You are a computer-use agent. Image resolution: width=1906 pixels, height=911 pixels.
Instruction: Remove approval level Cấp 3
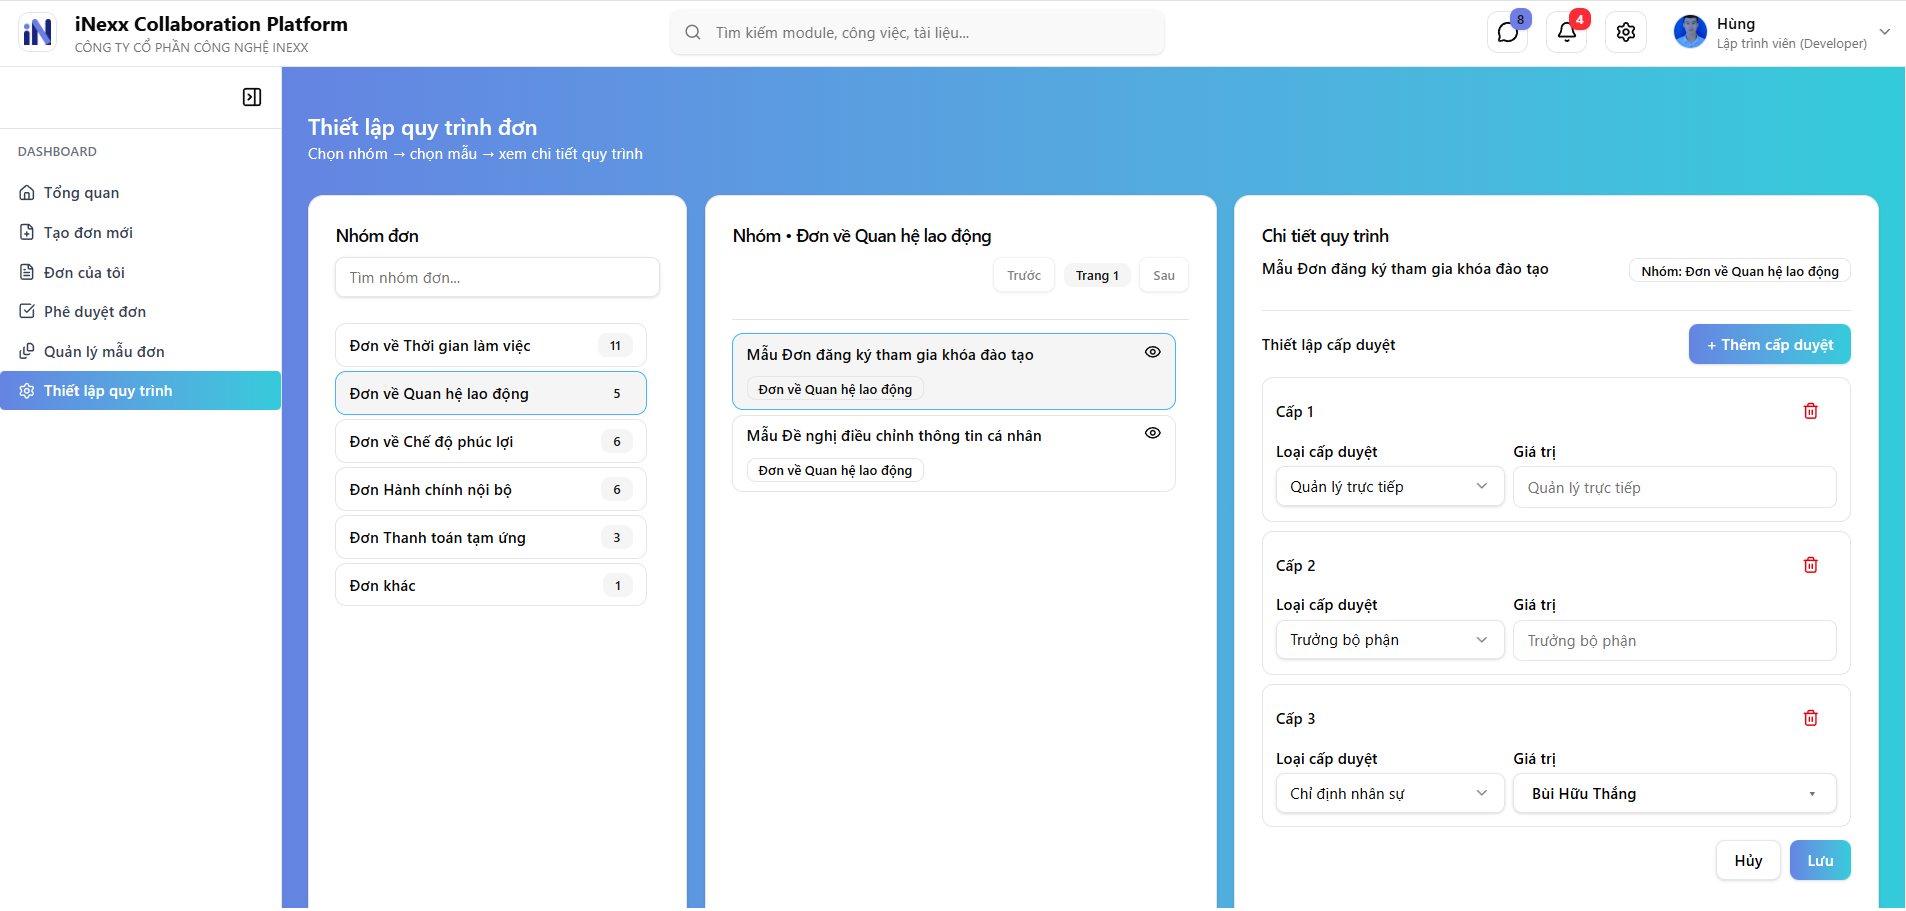[1810, 719]
